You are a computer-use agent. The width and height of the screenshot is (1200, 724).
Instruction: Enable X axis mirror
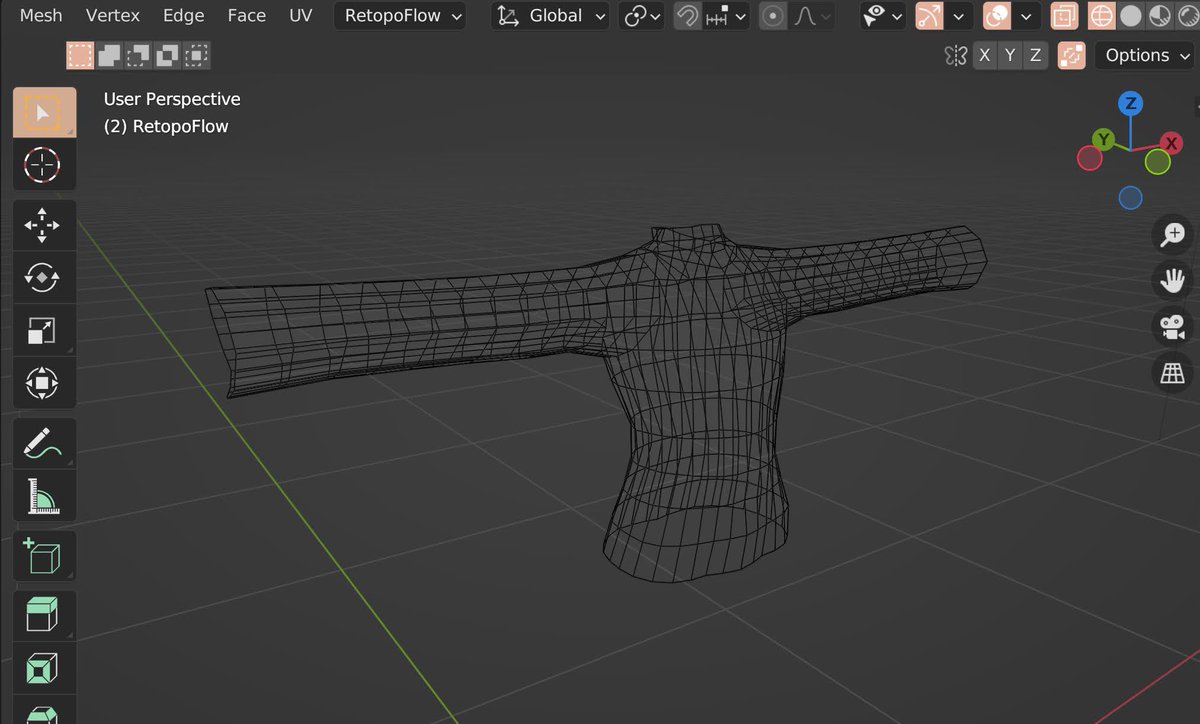984,55
